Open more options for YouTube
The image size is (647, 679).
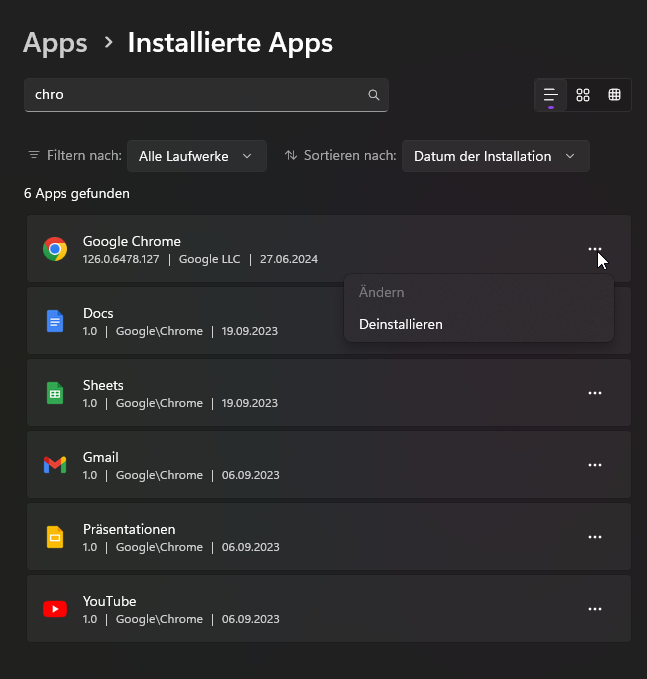pos(595,609)
